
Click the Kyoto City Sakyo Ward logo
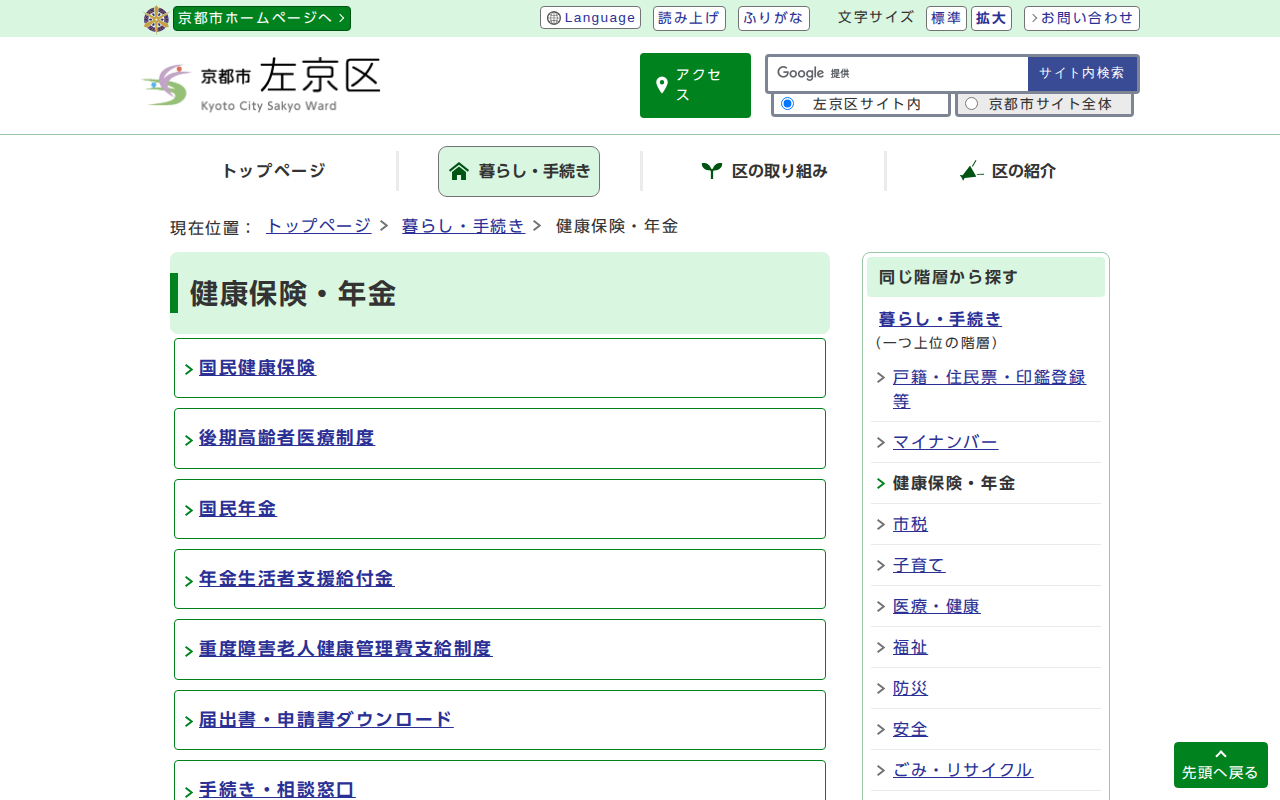coord(261,85)
